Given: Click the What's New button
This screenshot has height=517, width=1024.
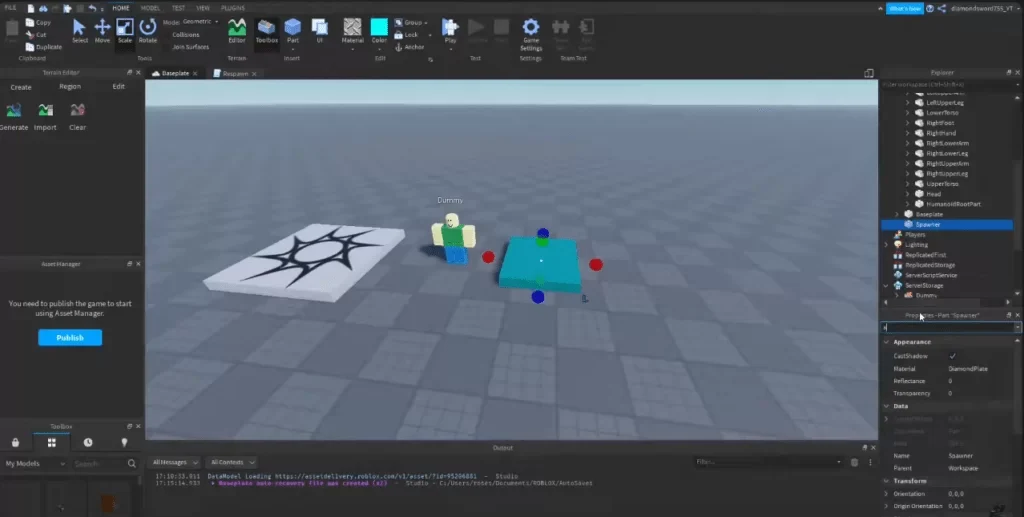Looking at the screenshot, I should [x=905, y=8].
